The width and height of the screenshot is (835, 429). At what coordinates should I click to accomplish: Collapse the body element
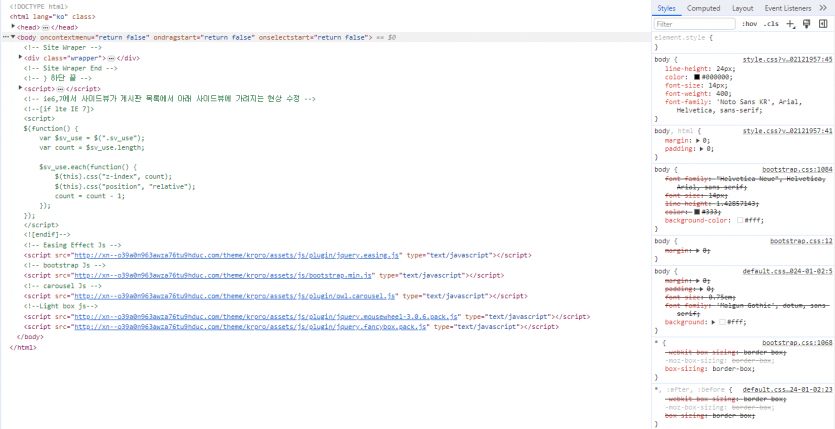point(13,38)
